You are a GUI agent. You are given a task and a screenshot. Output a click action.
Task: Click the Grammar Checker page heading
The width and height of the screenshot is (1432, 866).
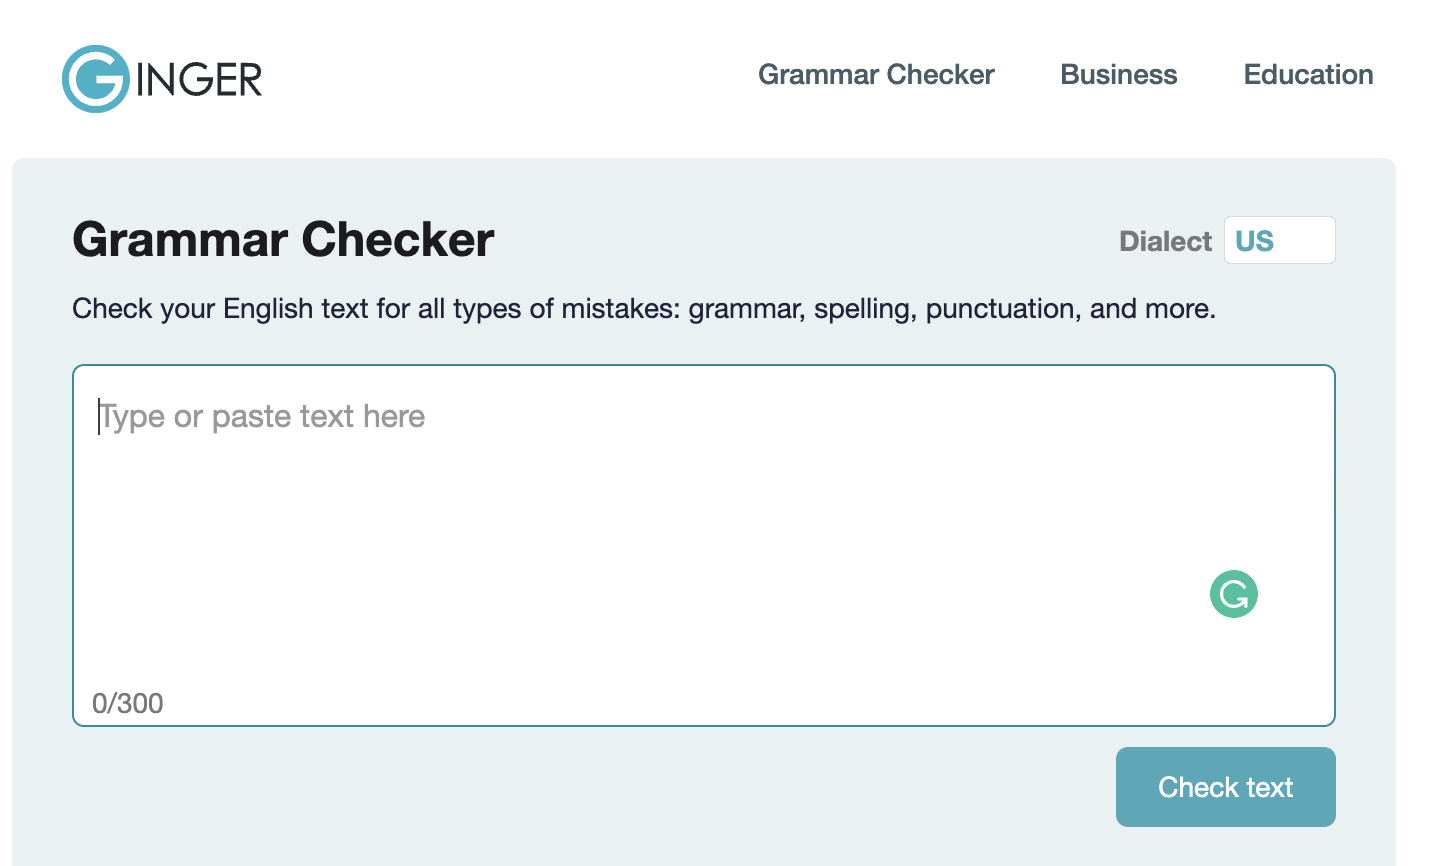[283, 239]
